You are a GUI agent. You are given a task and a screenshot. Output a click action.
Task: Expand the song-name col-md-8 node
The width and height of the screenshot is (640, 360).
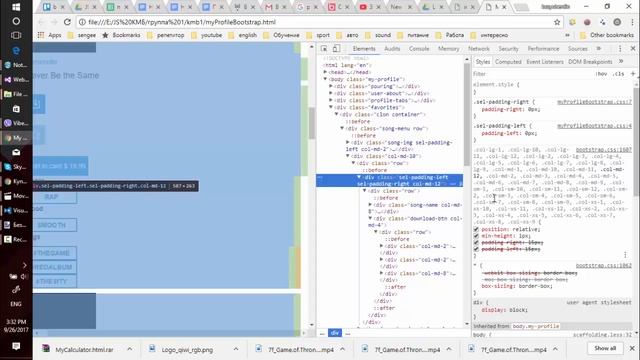(370, 205)
